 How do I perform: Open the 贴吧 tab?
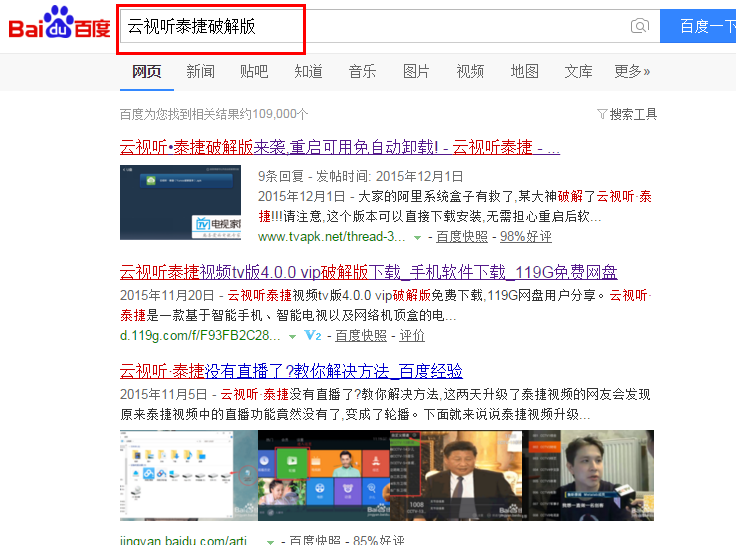tap(254, 71)
